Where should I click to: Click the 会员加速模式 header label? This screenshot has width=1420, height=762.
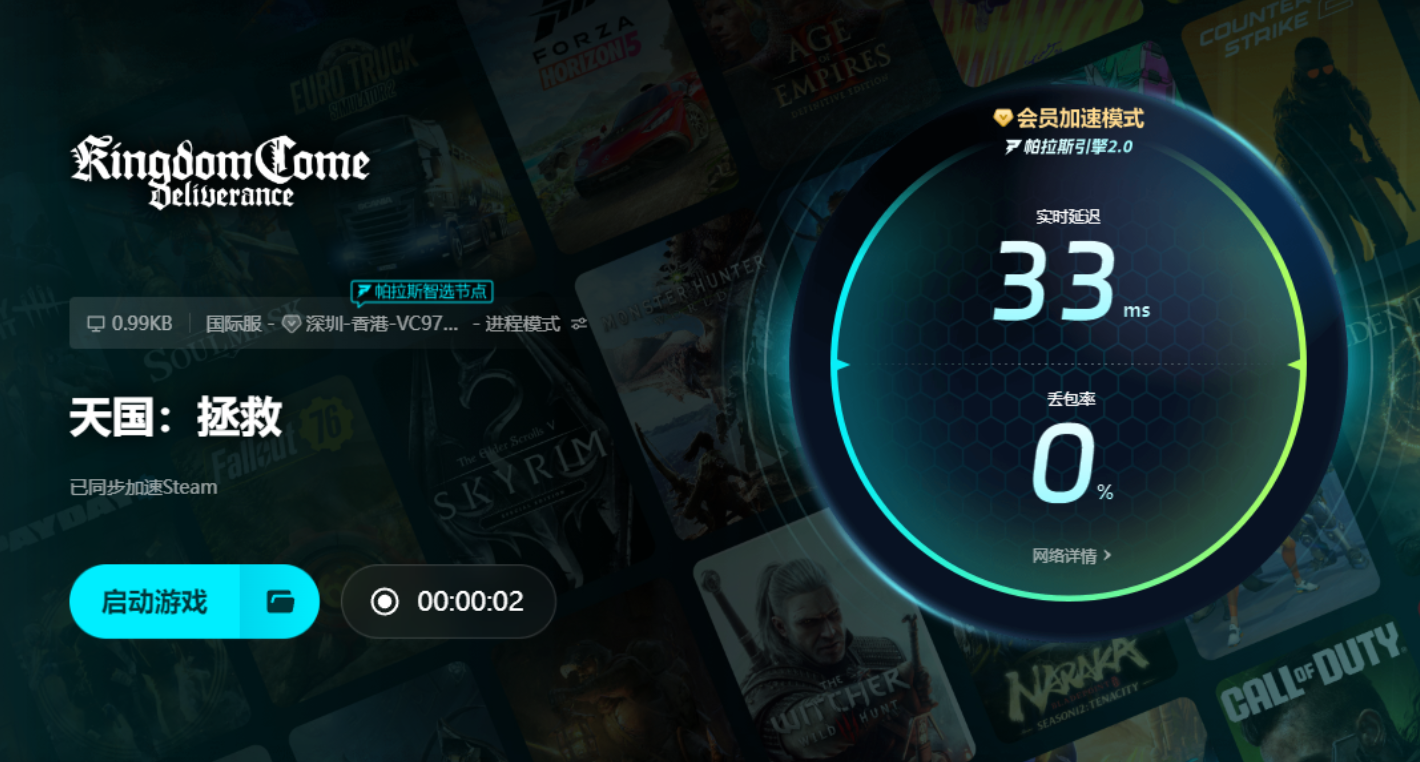(x=1080, y=118)
